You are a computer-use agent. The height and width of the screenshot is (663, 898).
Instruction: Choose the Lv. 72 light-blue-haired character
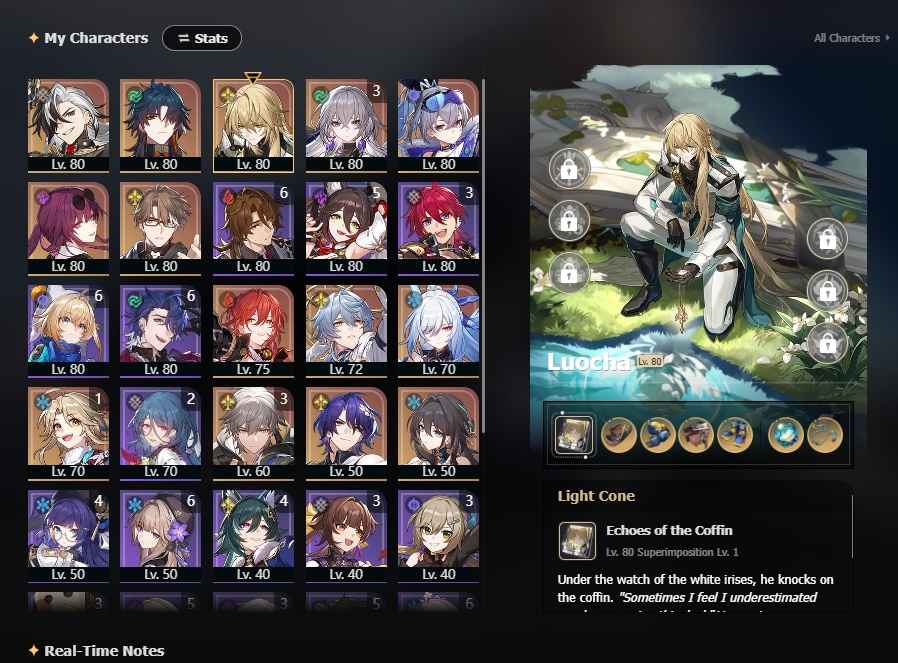346,331
